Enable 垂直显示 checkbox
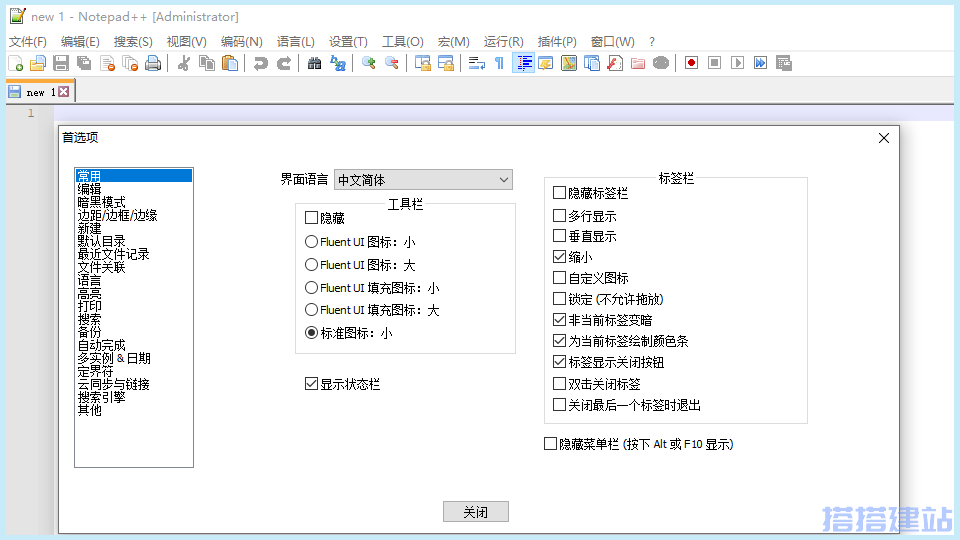Screen dimensions: 960x540 coord(559,236)
